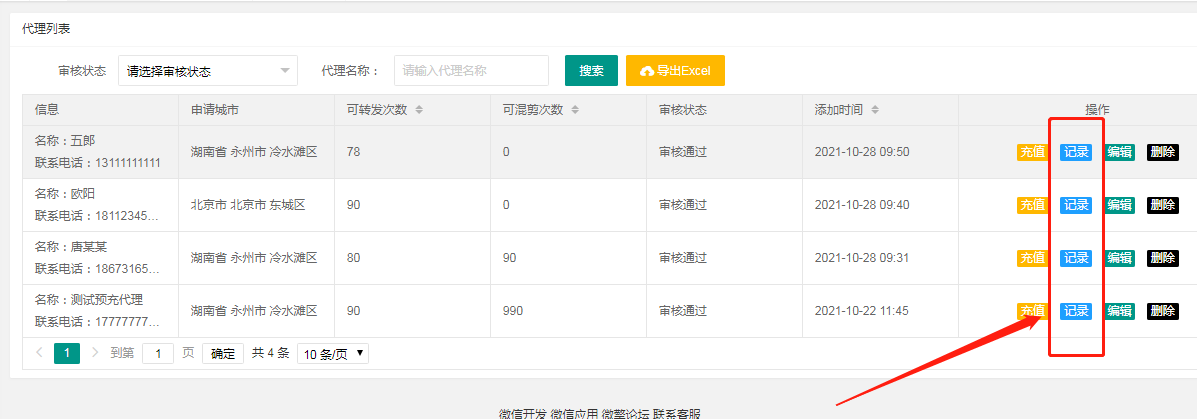
Task: Click 记录 for agent 测试预充代理
Action: [x=1076, y=311]
